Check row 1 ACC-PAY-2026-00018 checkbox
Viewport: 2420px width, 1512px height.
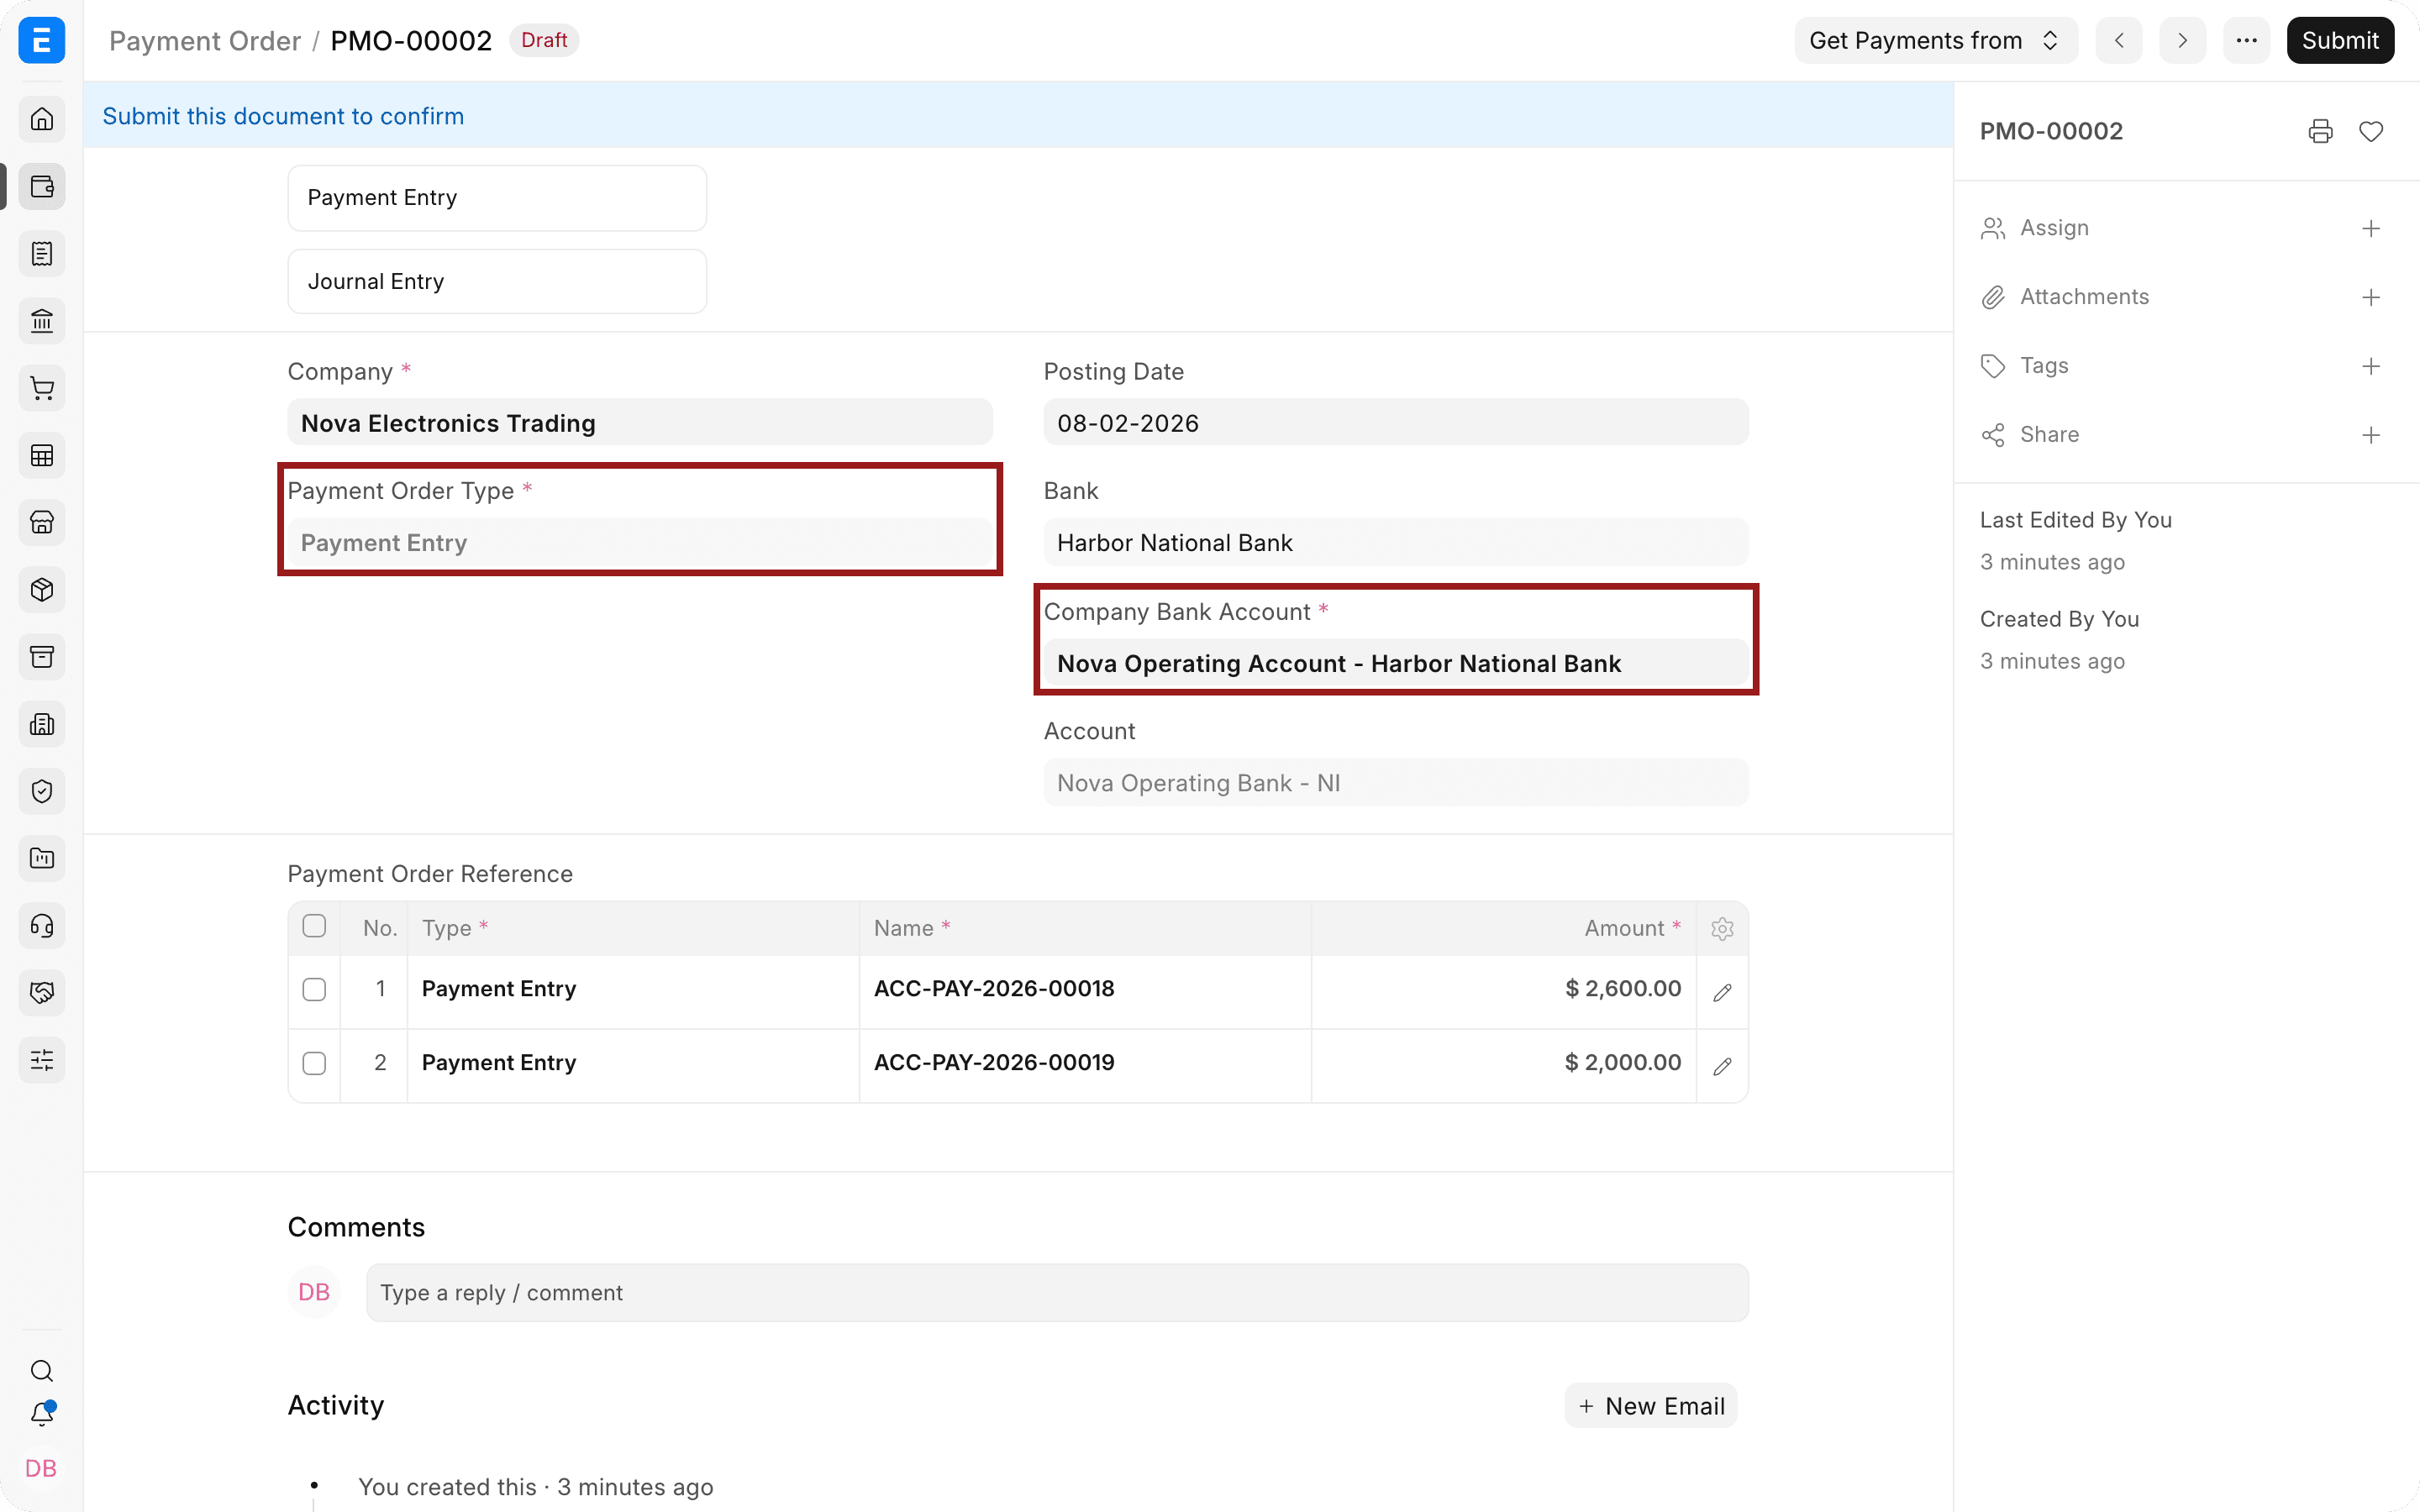point(314,989)
